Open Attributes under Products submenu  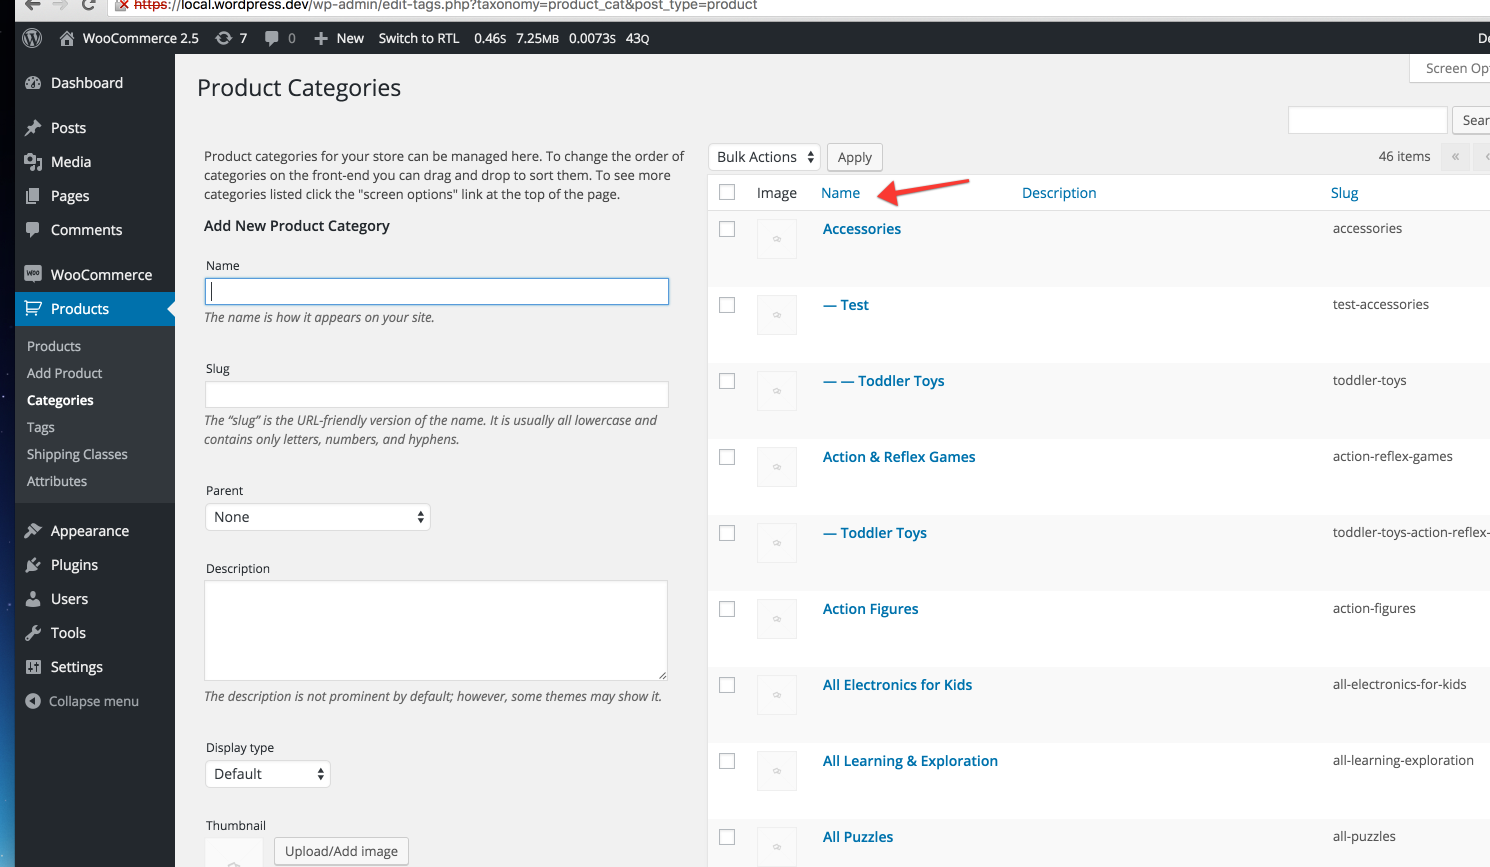click(57, 481)
